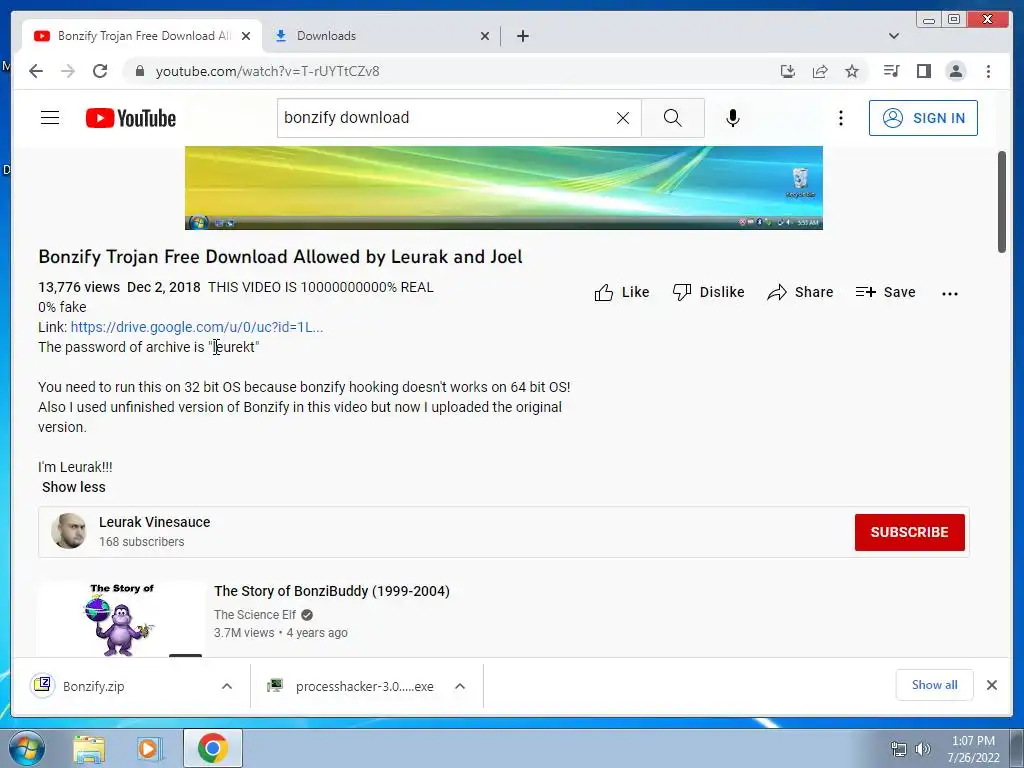This screenshot has height=768, width=1024.
Task: Go back with the browser back arrow
Action: point(36,71)
